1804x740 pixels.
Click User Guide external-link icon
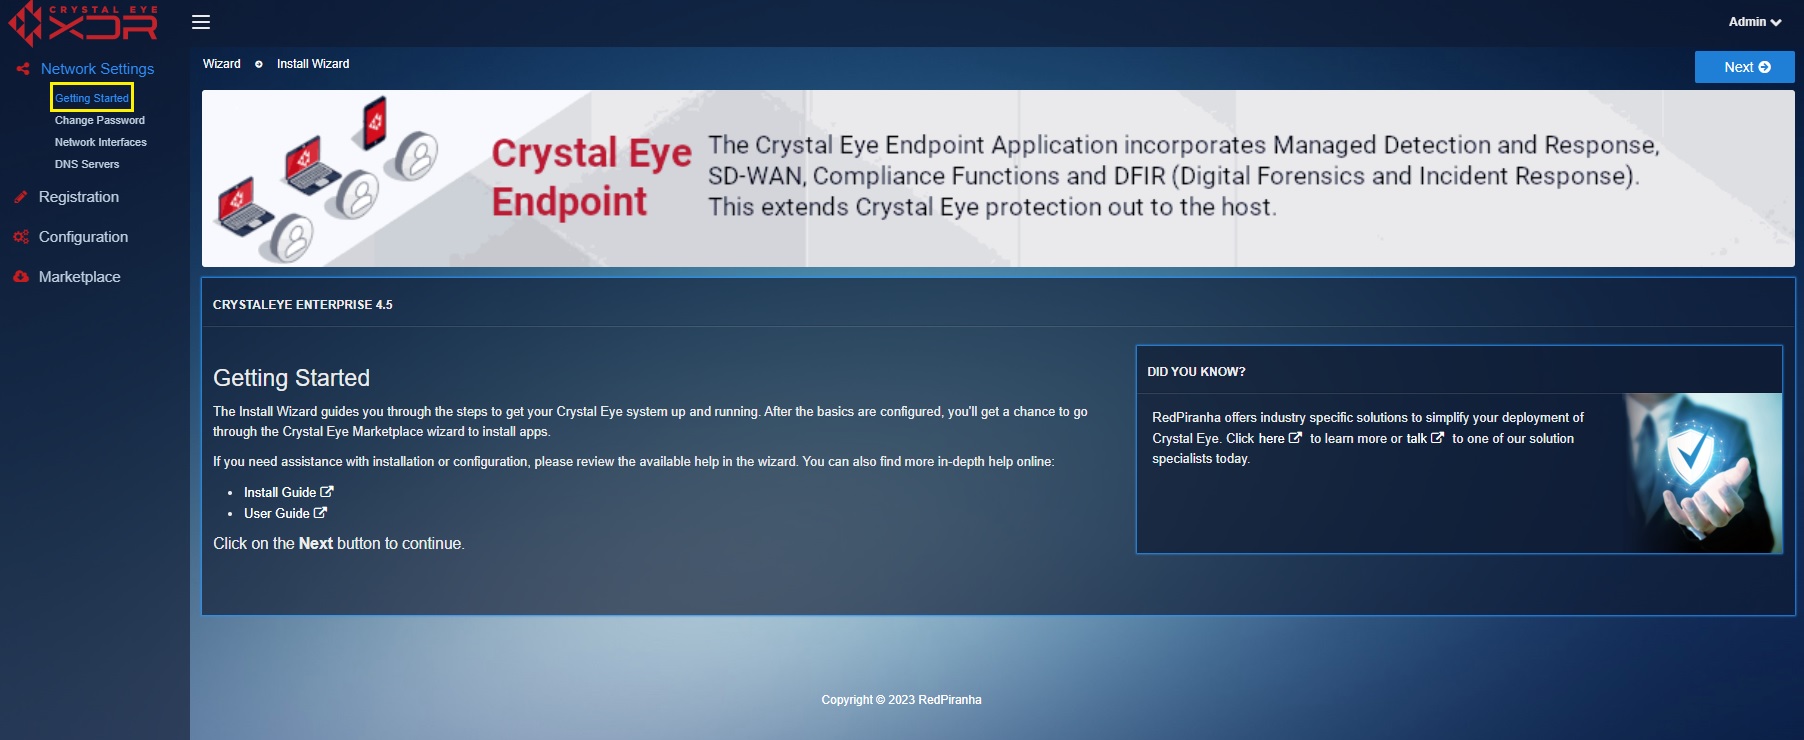[320, 513]
